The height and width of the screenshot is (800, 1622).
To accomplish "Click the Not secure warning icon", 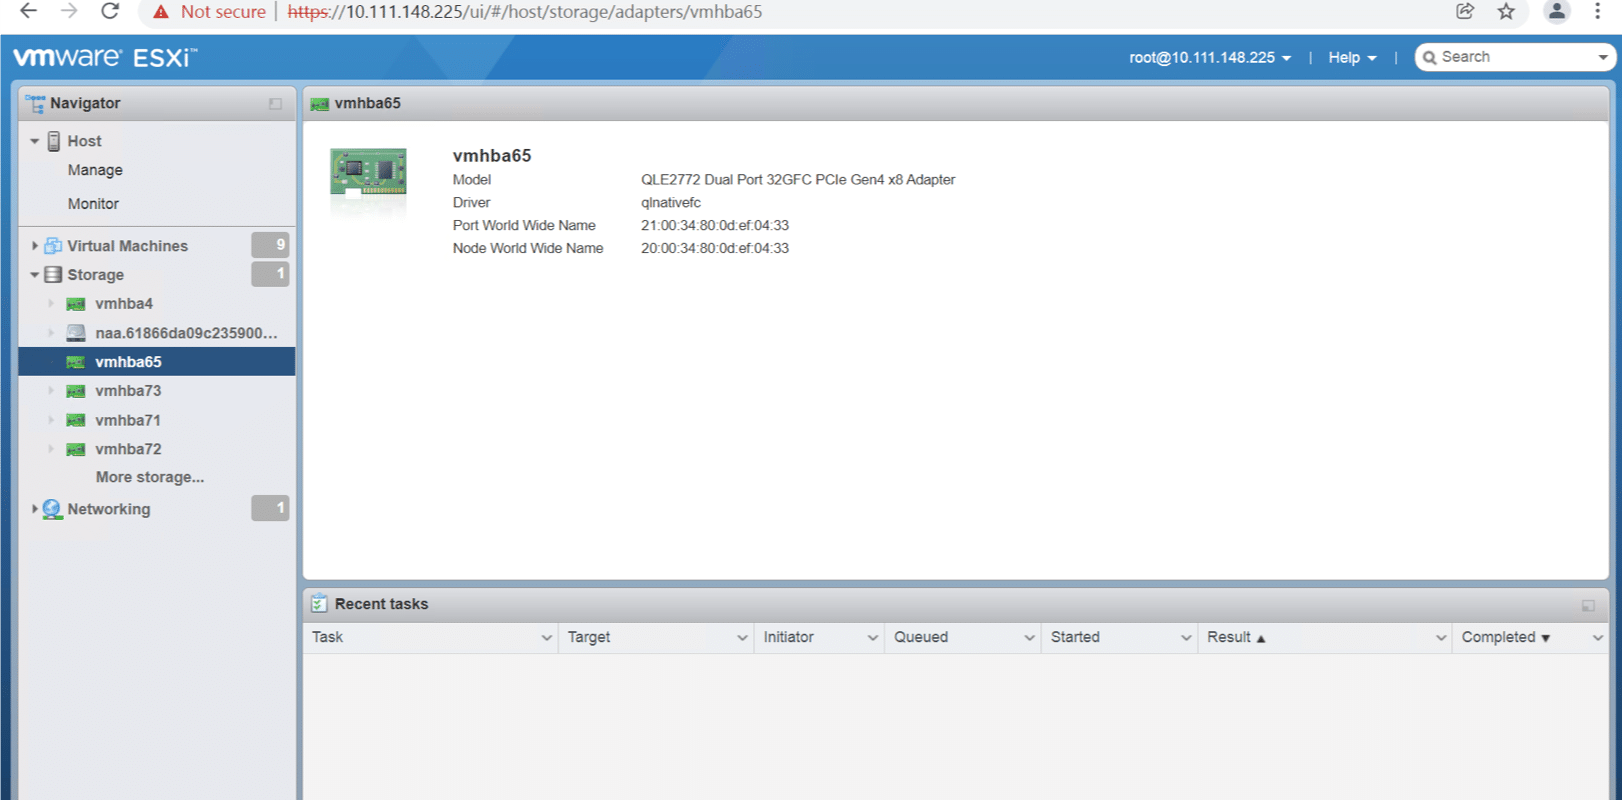I will pos(161,12).
